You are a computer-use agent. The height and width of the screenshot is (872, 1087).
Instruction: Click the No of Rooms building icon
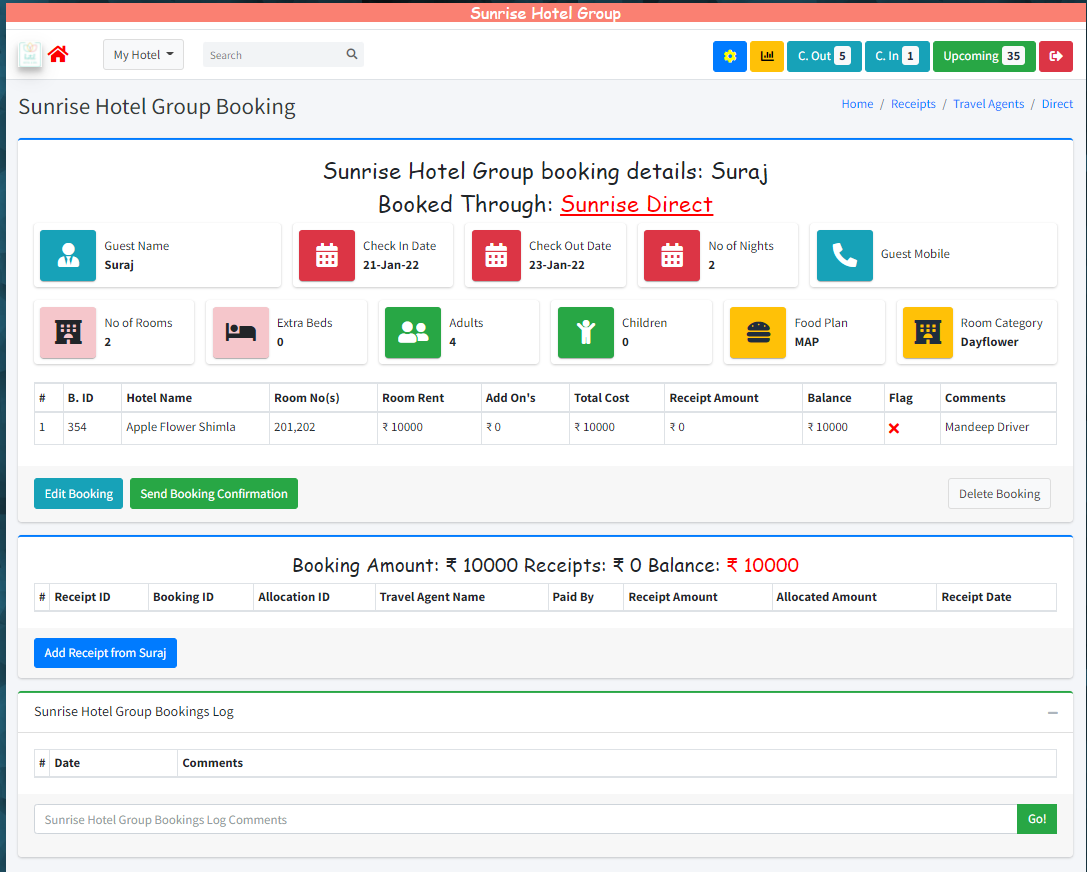(68, 333)
